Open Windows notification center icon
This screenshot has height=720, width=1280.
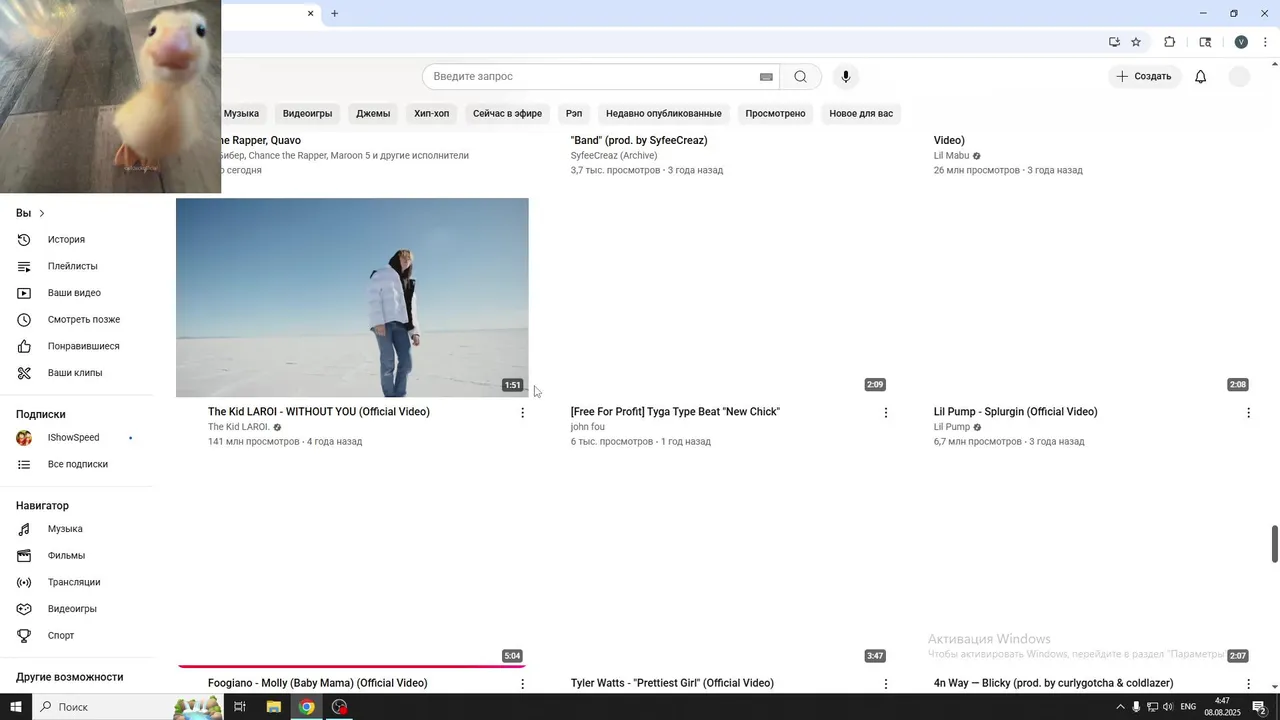(x=1259, y=707)
